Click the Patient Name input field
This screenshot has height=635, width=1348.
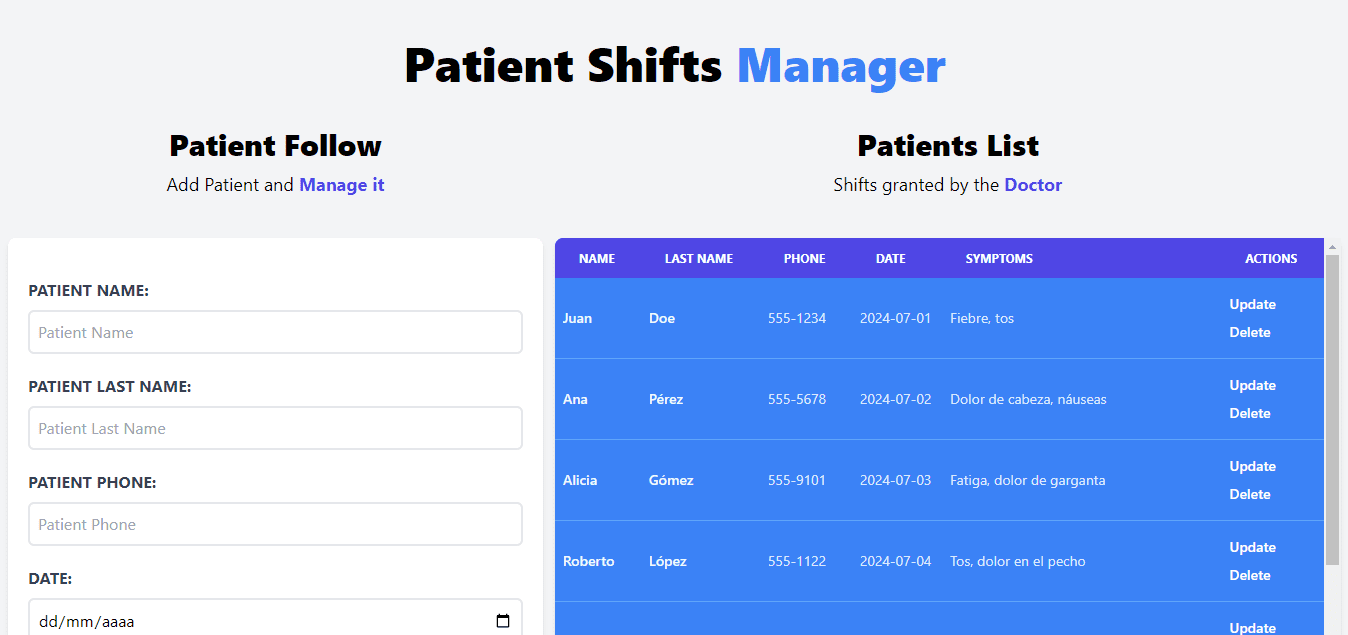click(x=275, y=332)
